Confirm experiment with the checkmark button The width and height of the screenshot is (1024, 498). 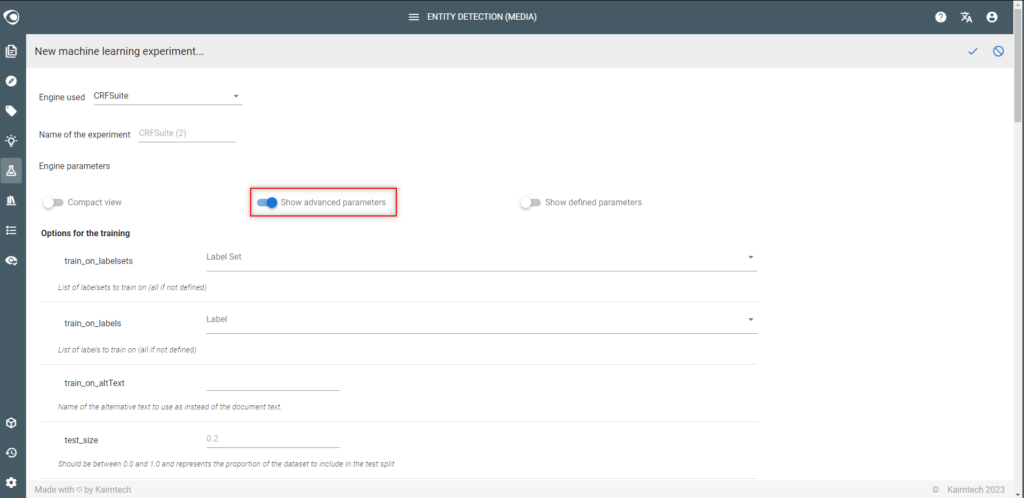point(973,51)
